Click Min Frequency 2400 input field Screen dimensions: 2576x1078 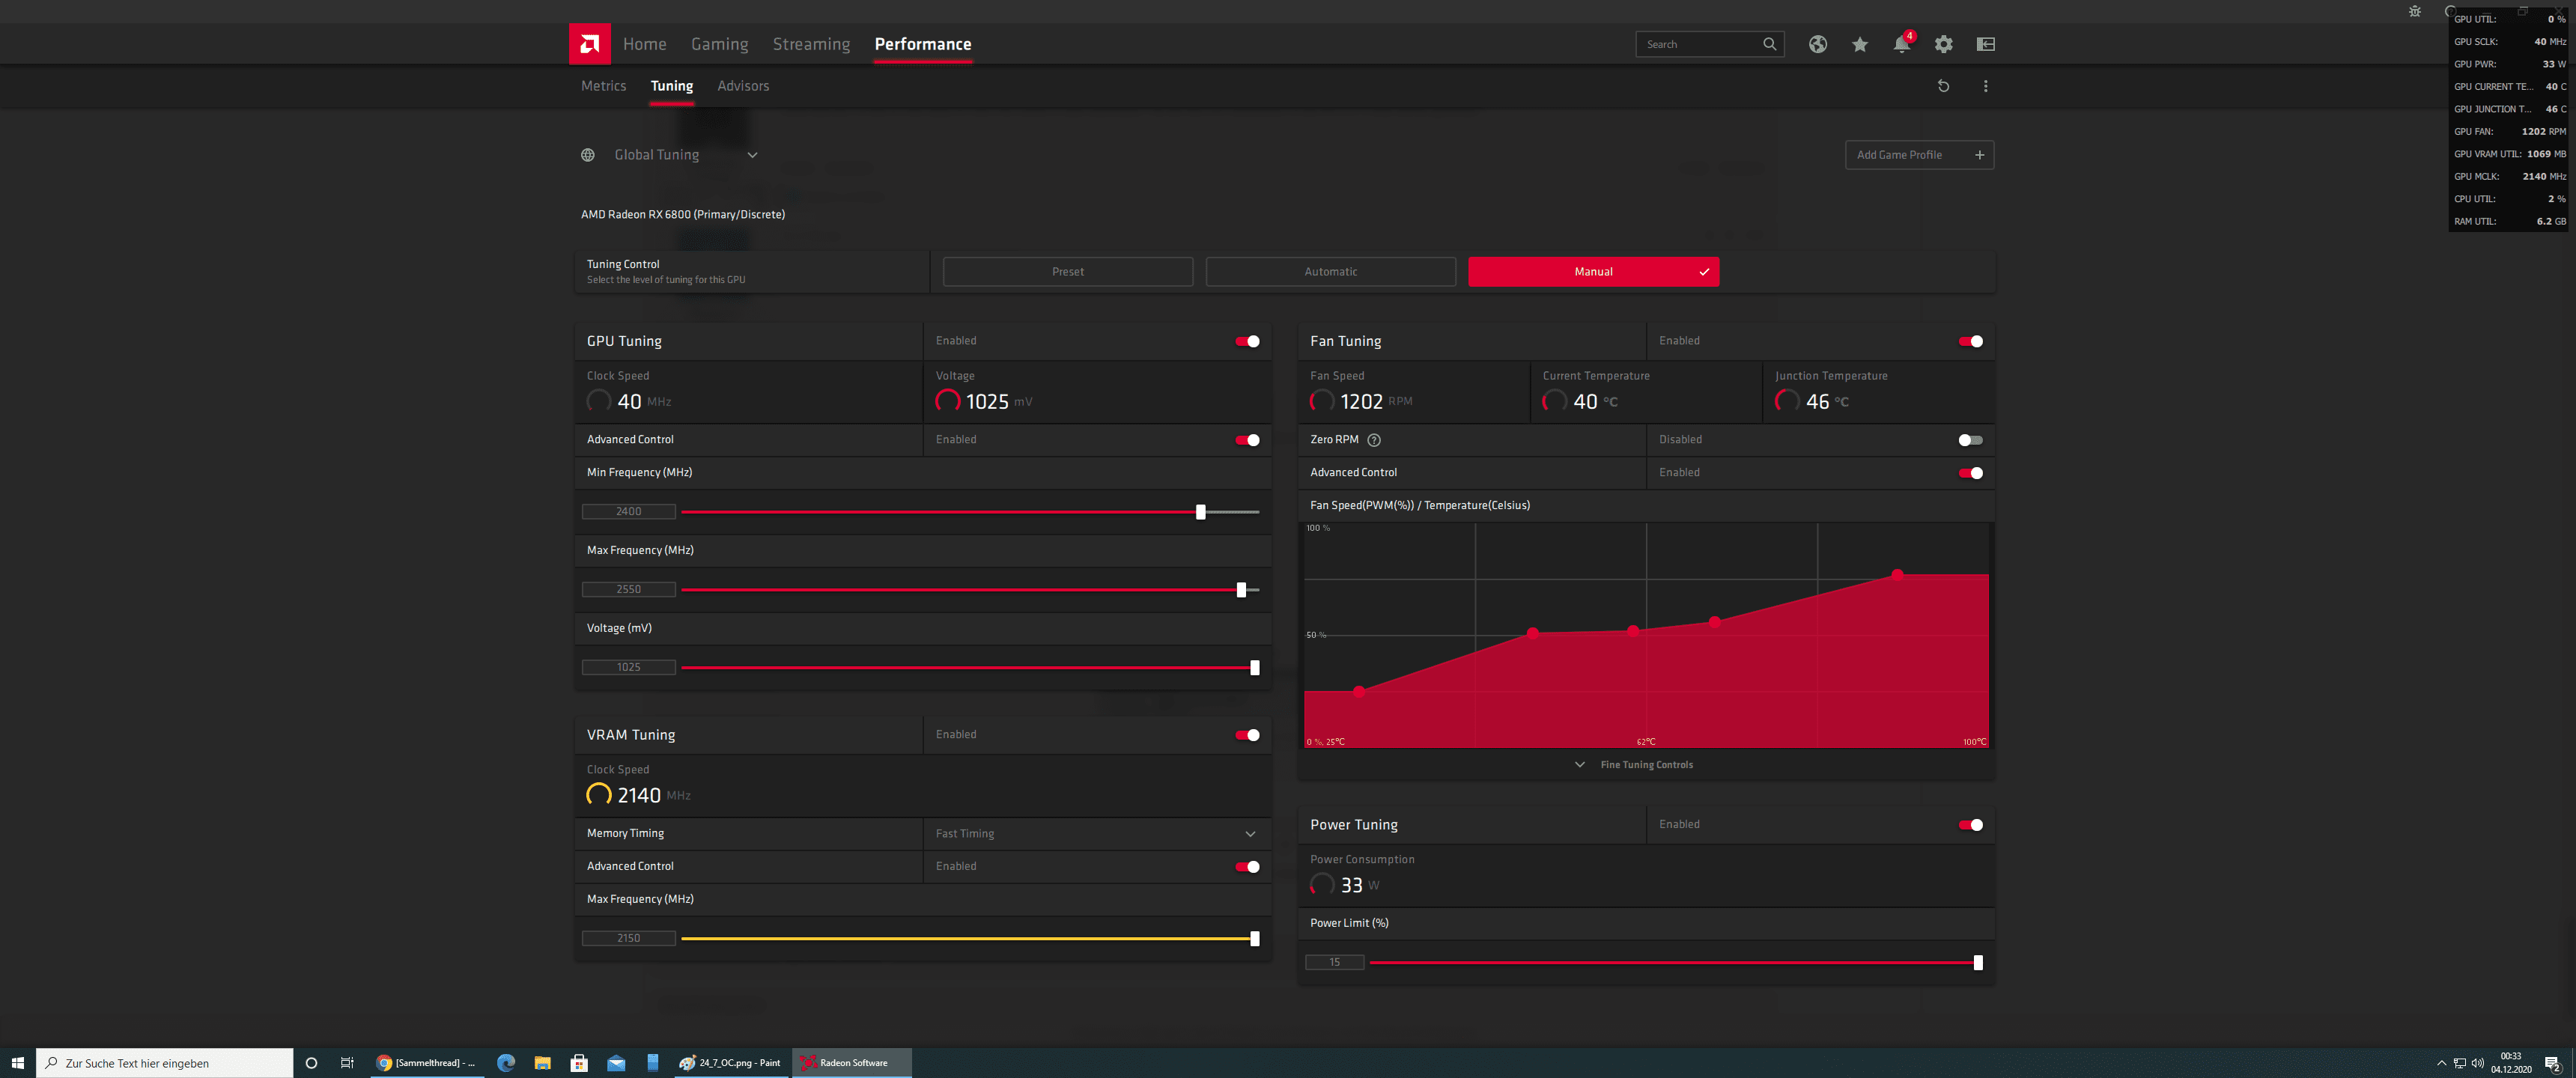pyautogui.click(x=629, y=512)
